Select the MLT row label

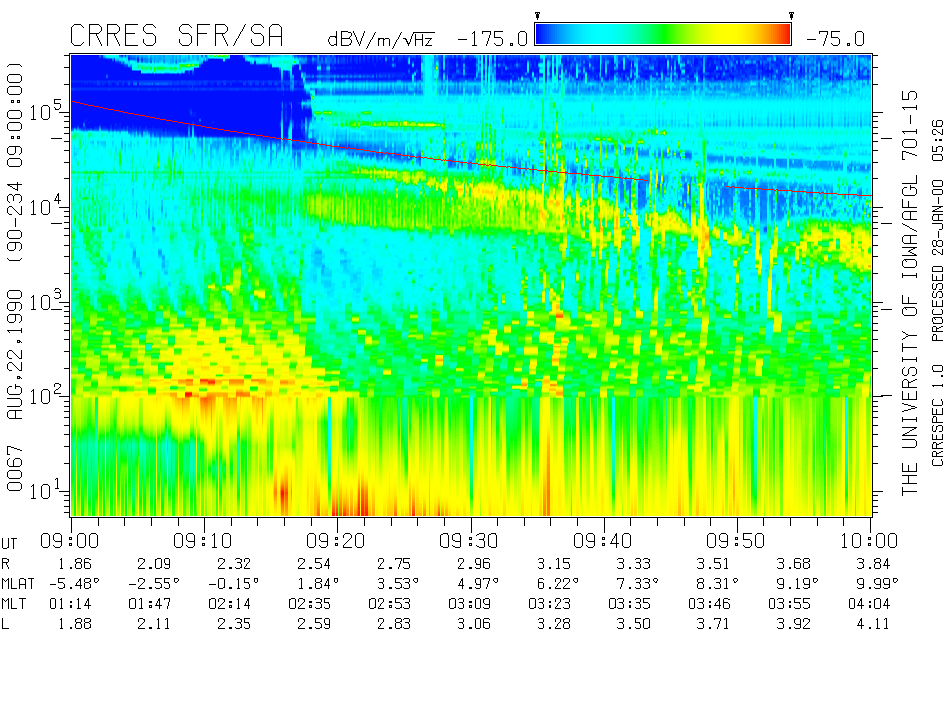pos(15,603)
